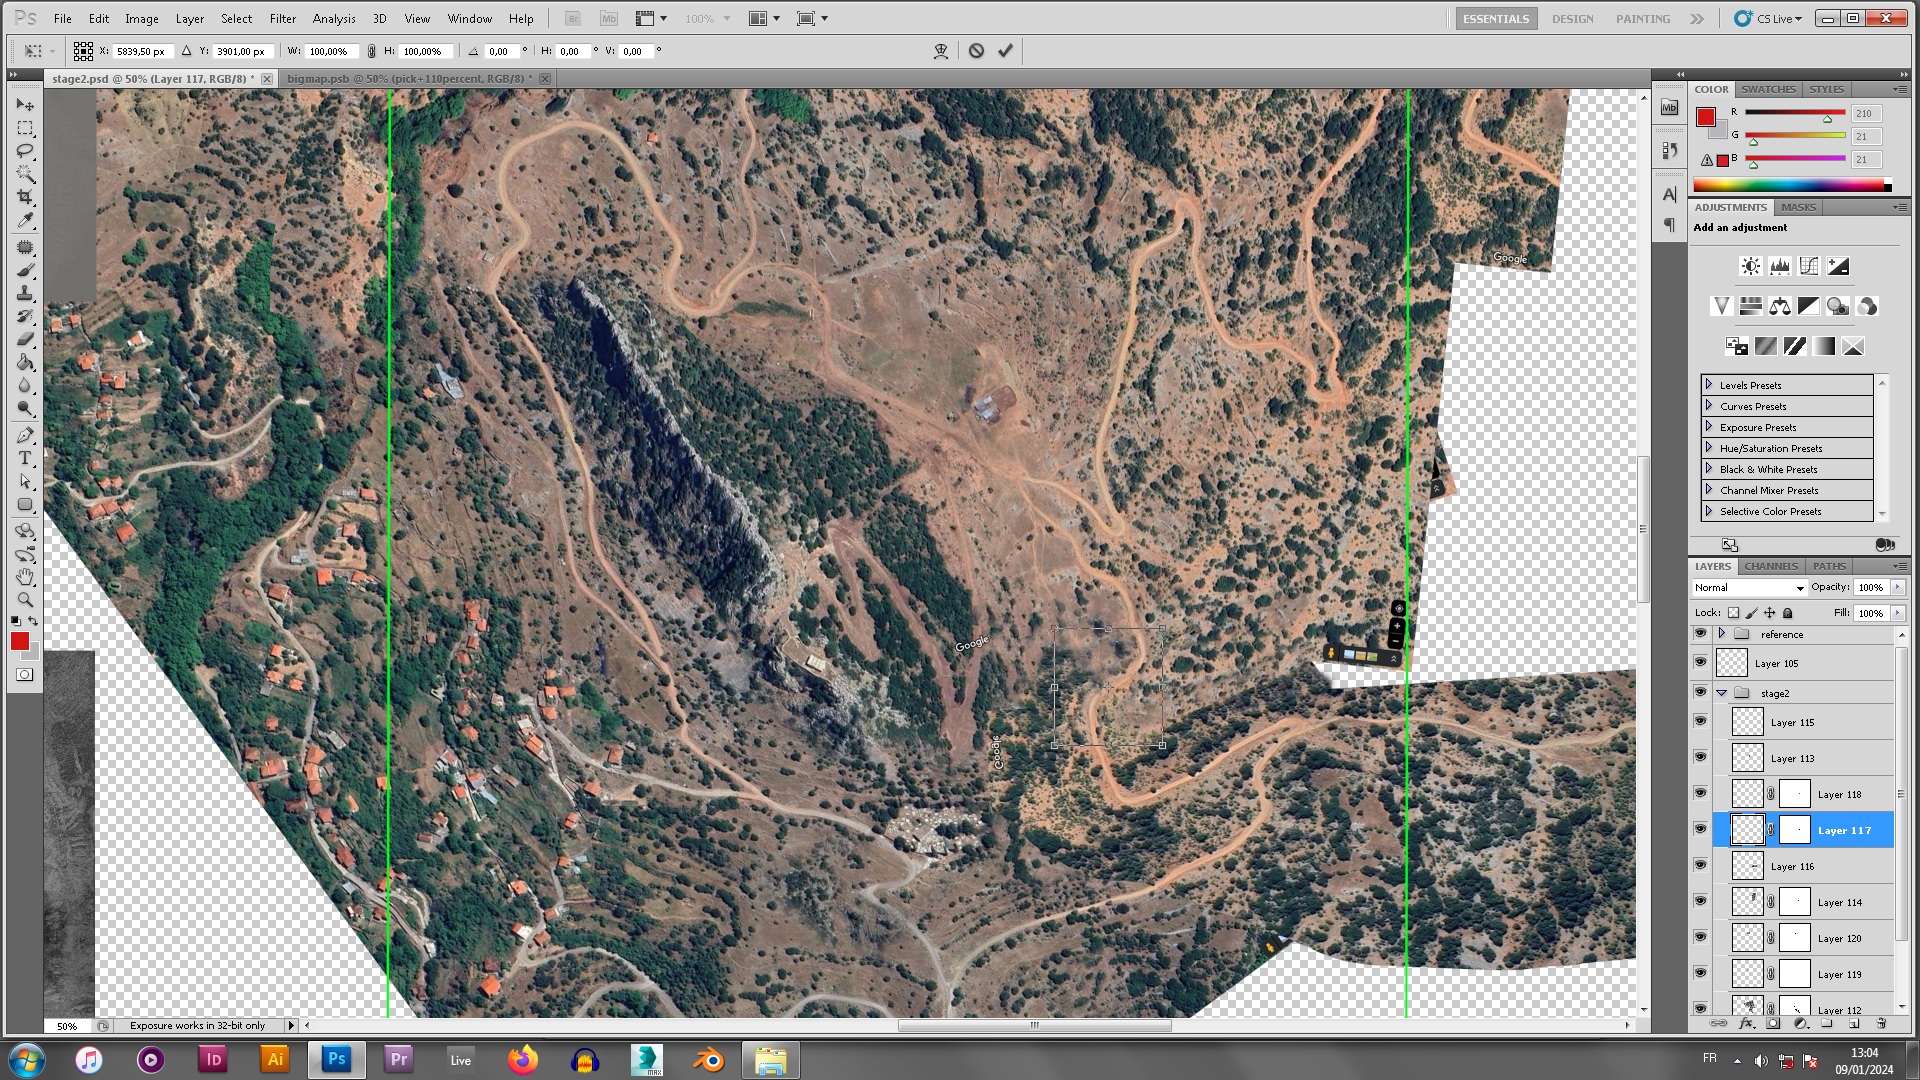
Task: Select the Lasso tool
Action: click(25, 151)
